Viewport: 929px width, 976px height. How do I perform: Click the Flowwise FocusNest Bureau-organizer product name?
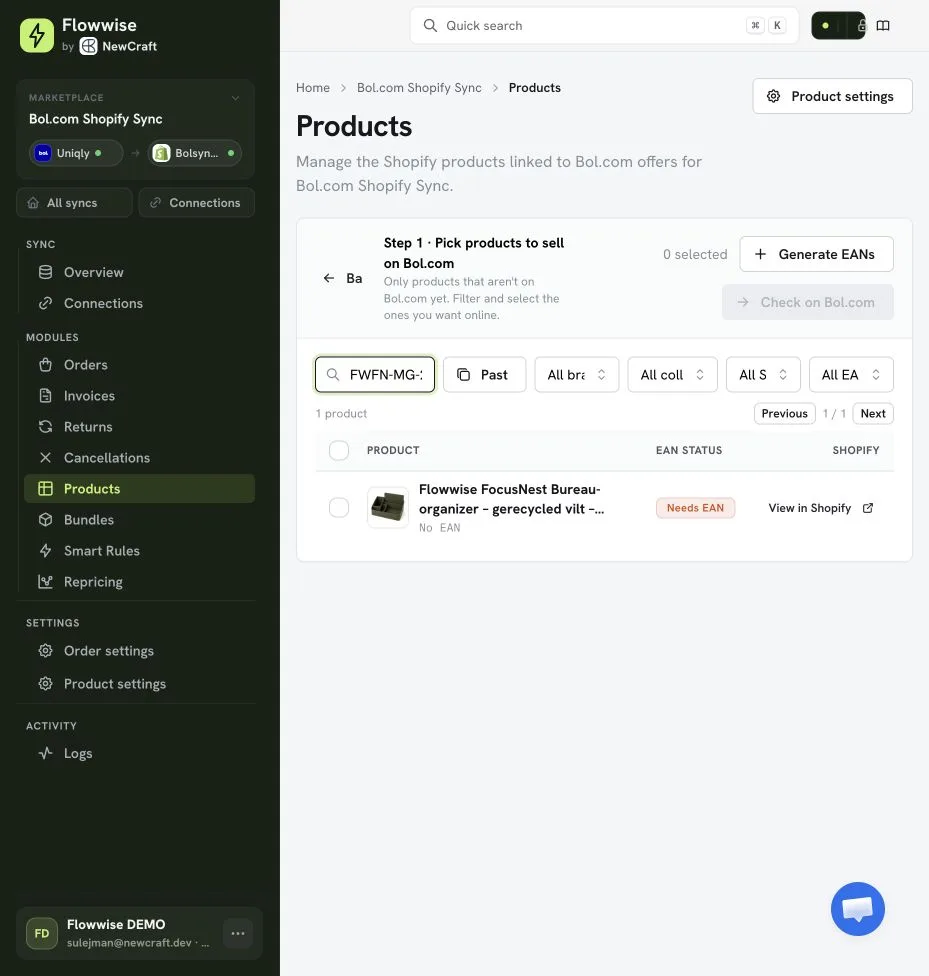point(511,499)
